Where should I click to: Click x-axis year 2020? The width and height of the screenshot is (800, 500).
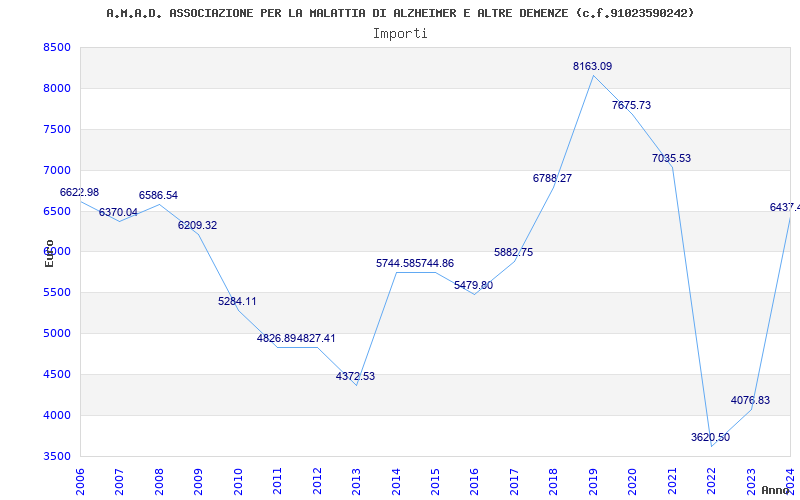point(633,482)
